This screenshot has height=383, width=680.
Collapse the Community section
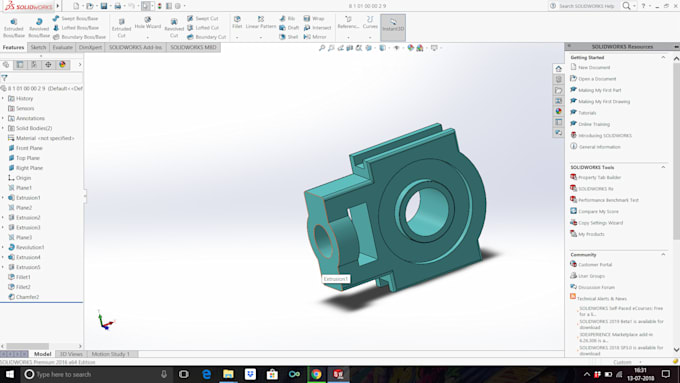pyautogui.click(x=663, y=255)
